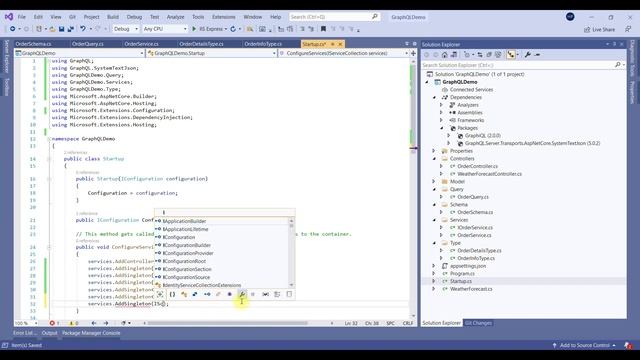Toggle the classes filter in IntelliSense

point(184,294)
